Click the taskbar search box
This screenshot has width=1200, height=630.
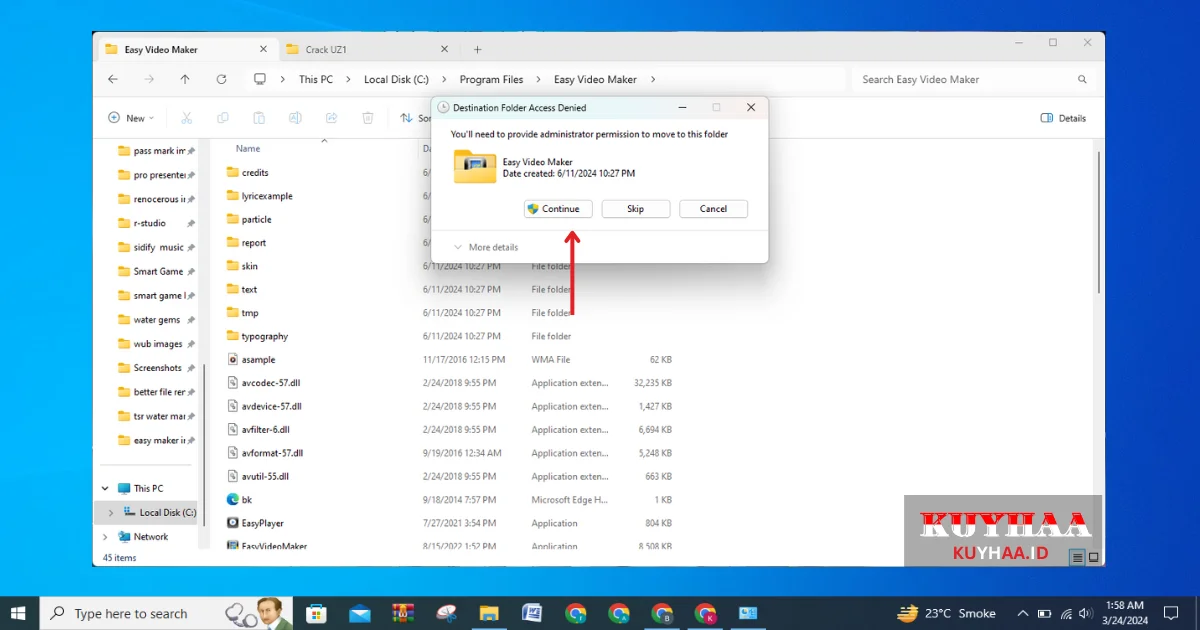pyautogui.click(x=167, y=613)
